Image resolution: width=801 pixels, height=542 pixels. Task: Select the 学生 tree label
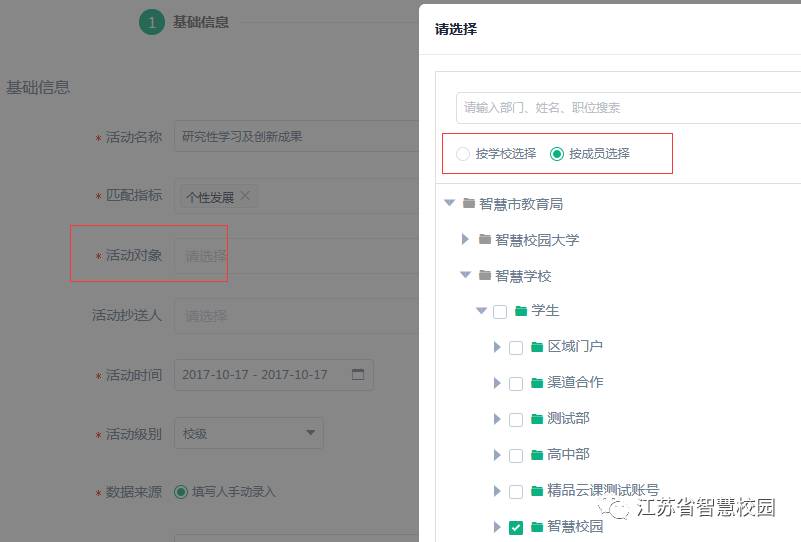pos(545,311)
